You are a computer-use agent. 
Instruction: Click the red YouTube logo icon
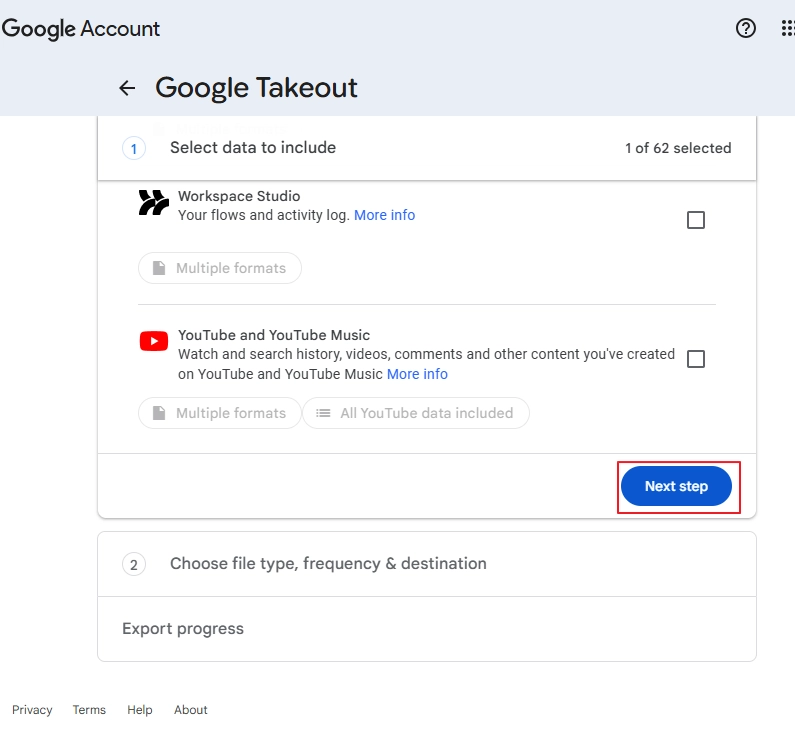click(x=153, y=341)
